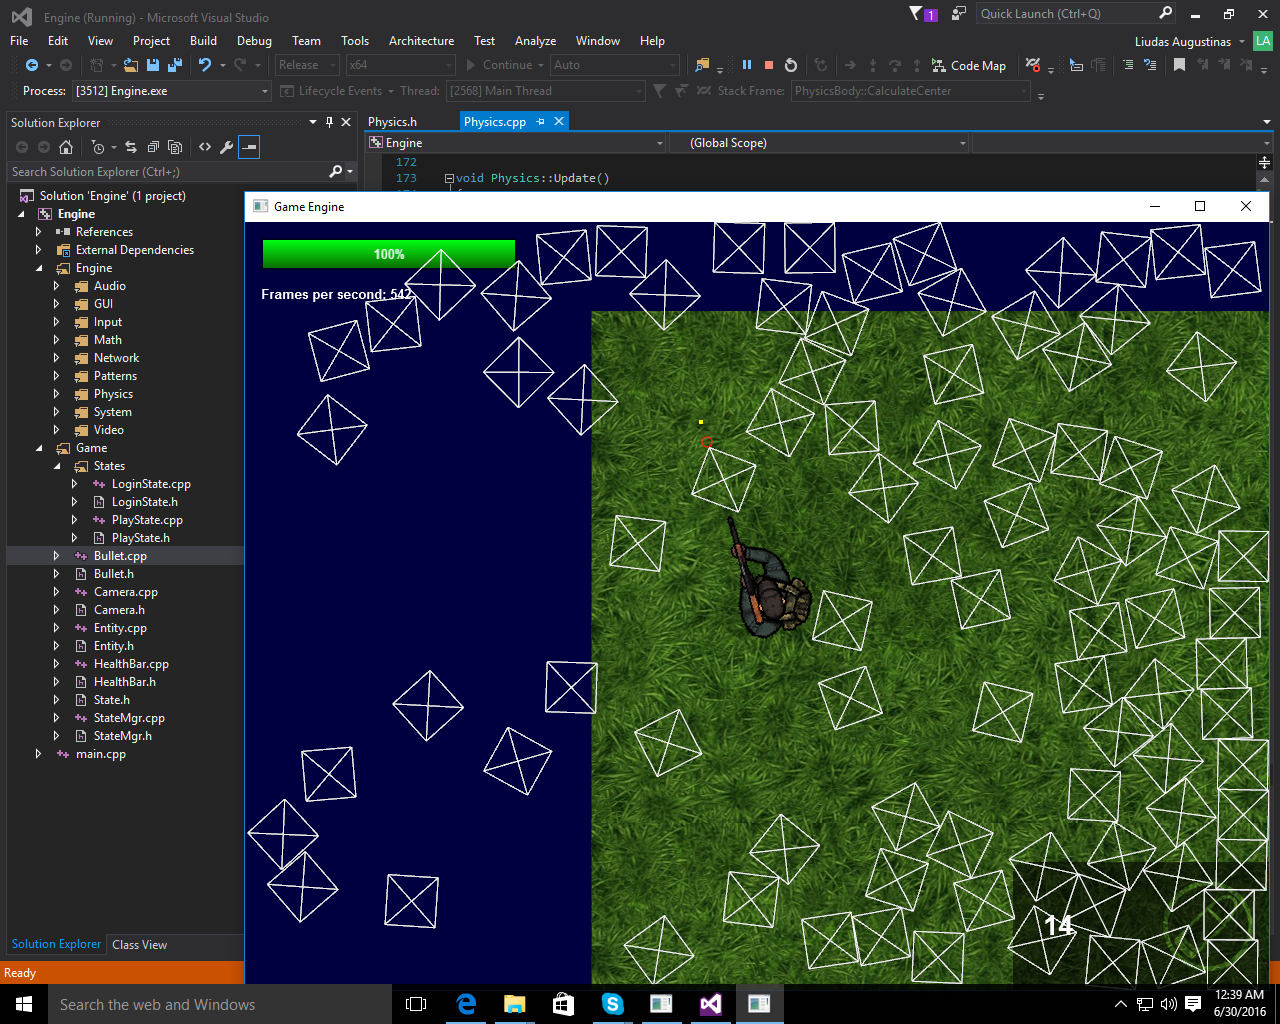Toggle auto-hide pin on Solution Explorer
This screenshot has width=1280, height=1024.
(329, 122)
